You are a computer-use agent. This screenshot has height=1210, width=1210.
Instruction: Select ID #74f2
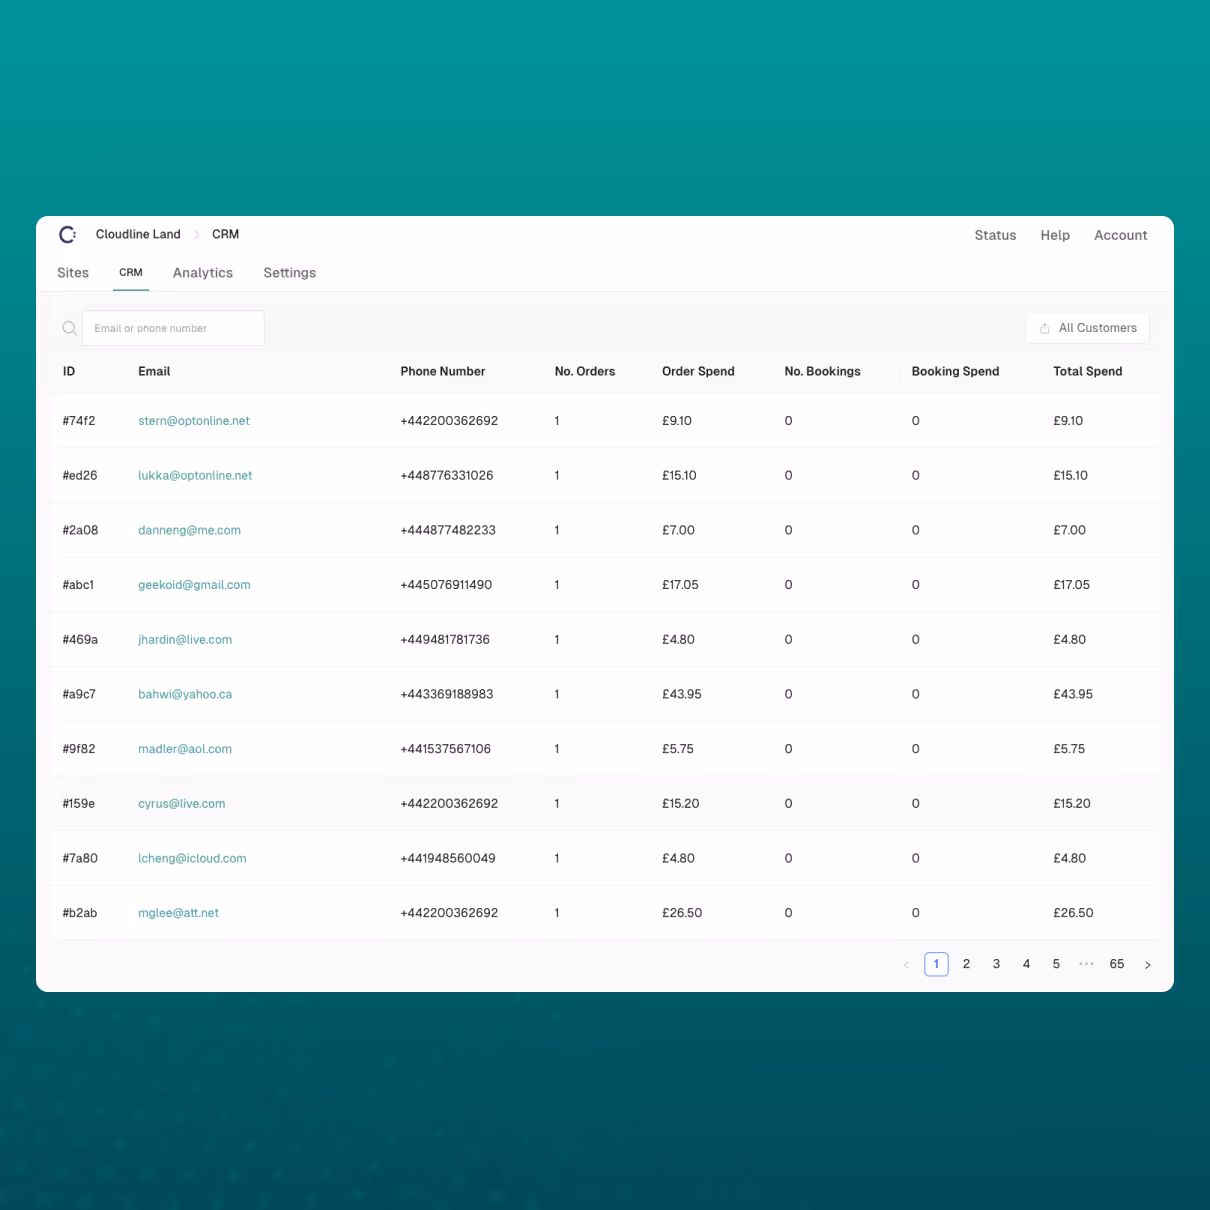pos(79,421)
